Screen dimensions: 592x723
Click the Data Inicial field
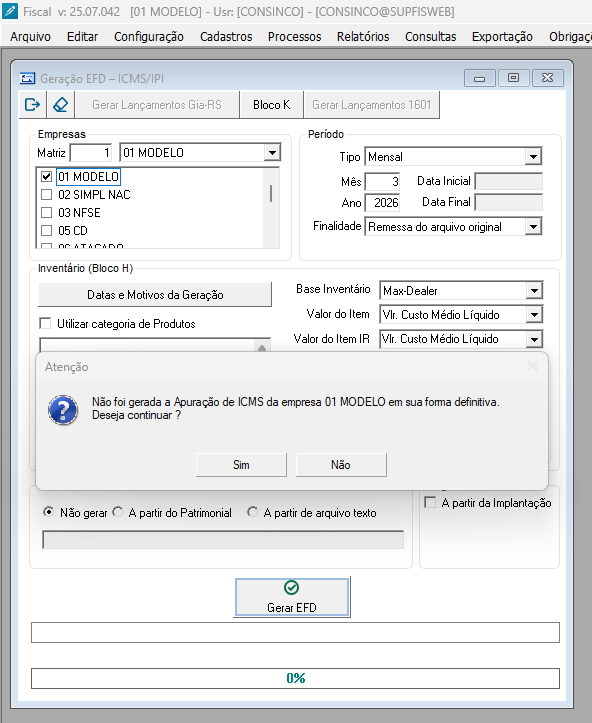tap(509, 181)
